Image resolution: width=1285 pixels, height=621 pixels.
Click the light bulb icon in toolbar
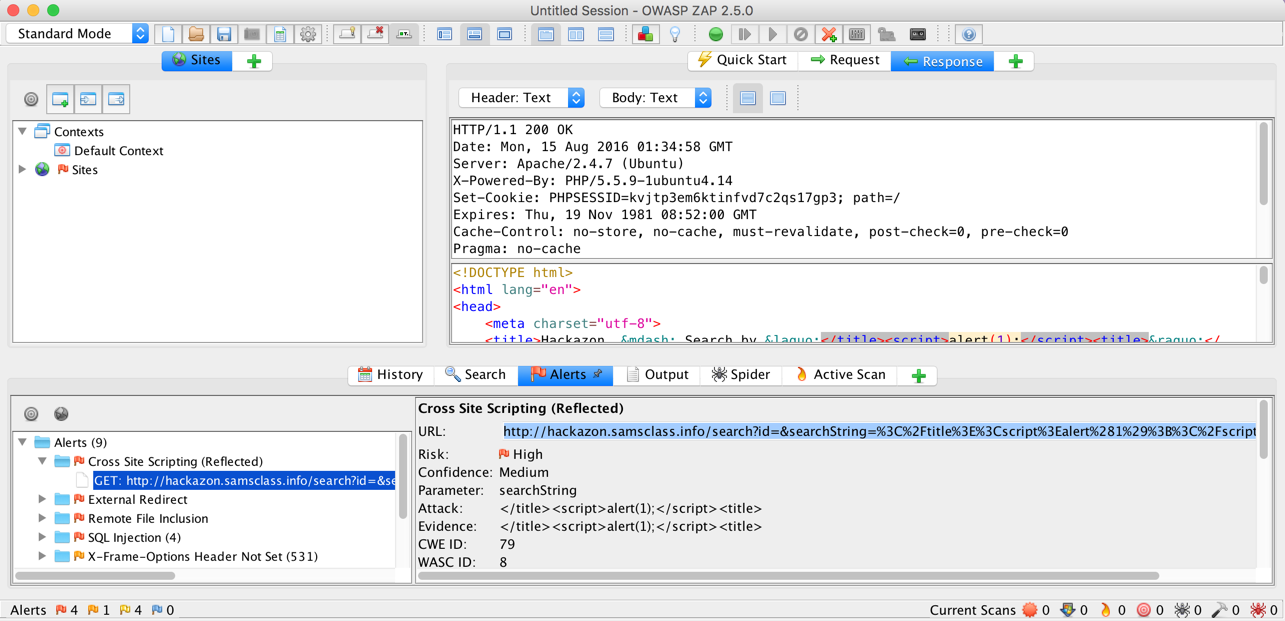pyautogui.click(x=675, y=34)
